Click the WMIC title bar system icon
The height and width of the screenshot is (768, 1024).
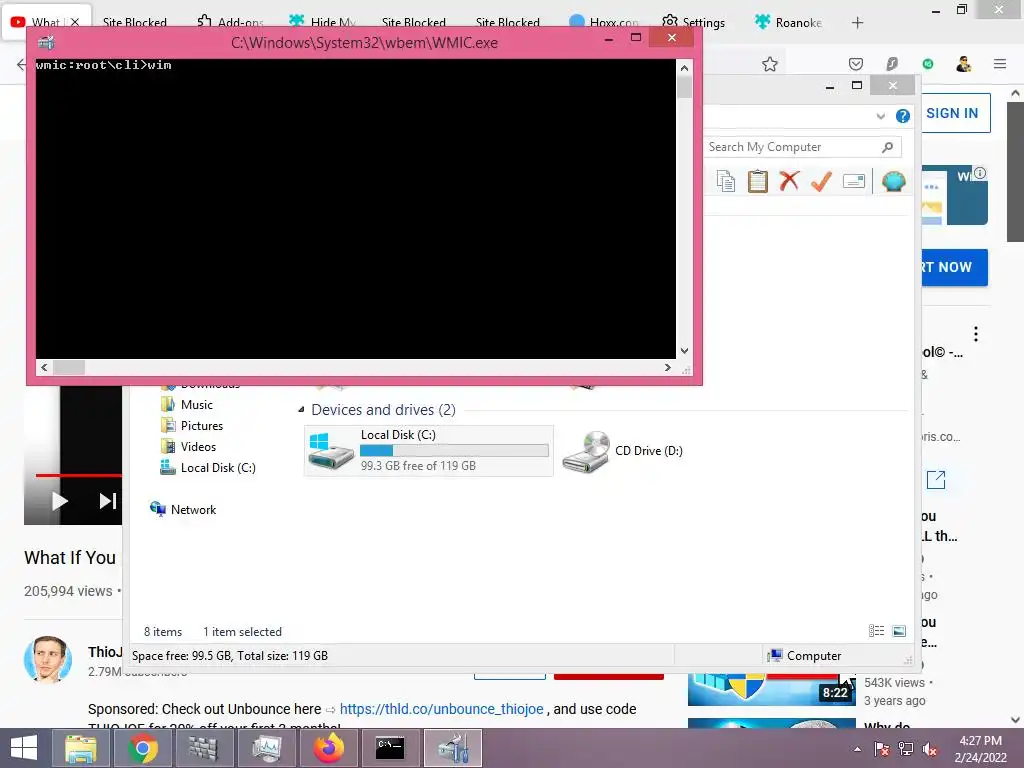coord(46,43)
